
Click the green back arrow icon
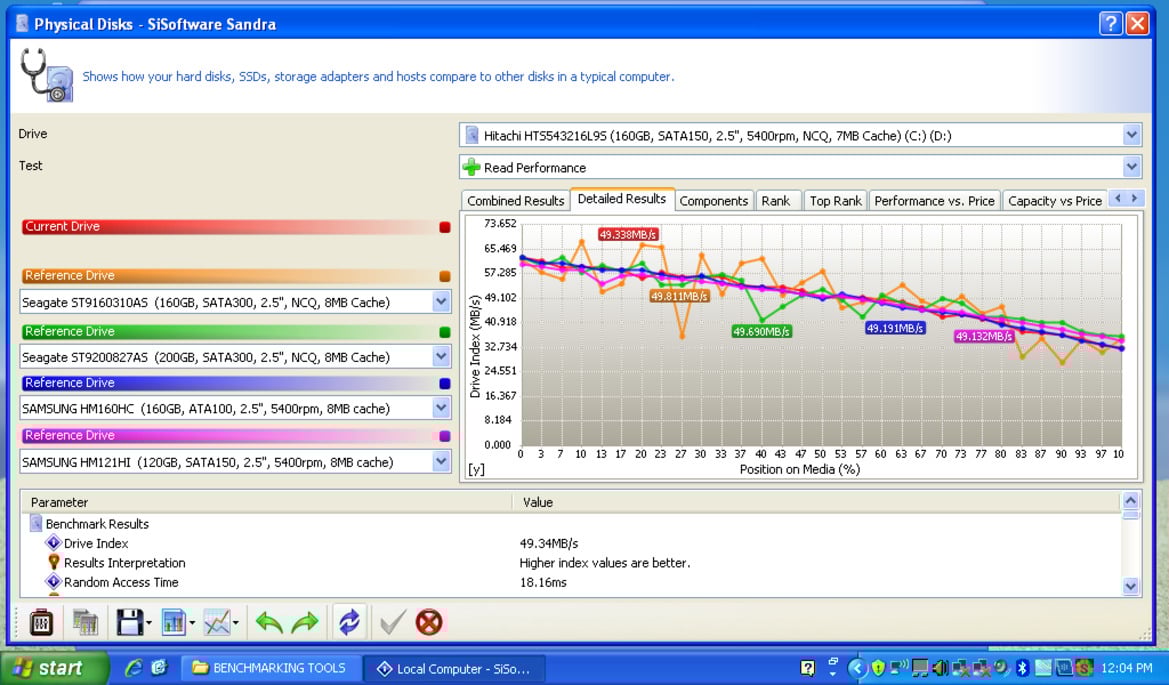(x=268, y=622)
